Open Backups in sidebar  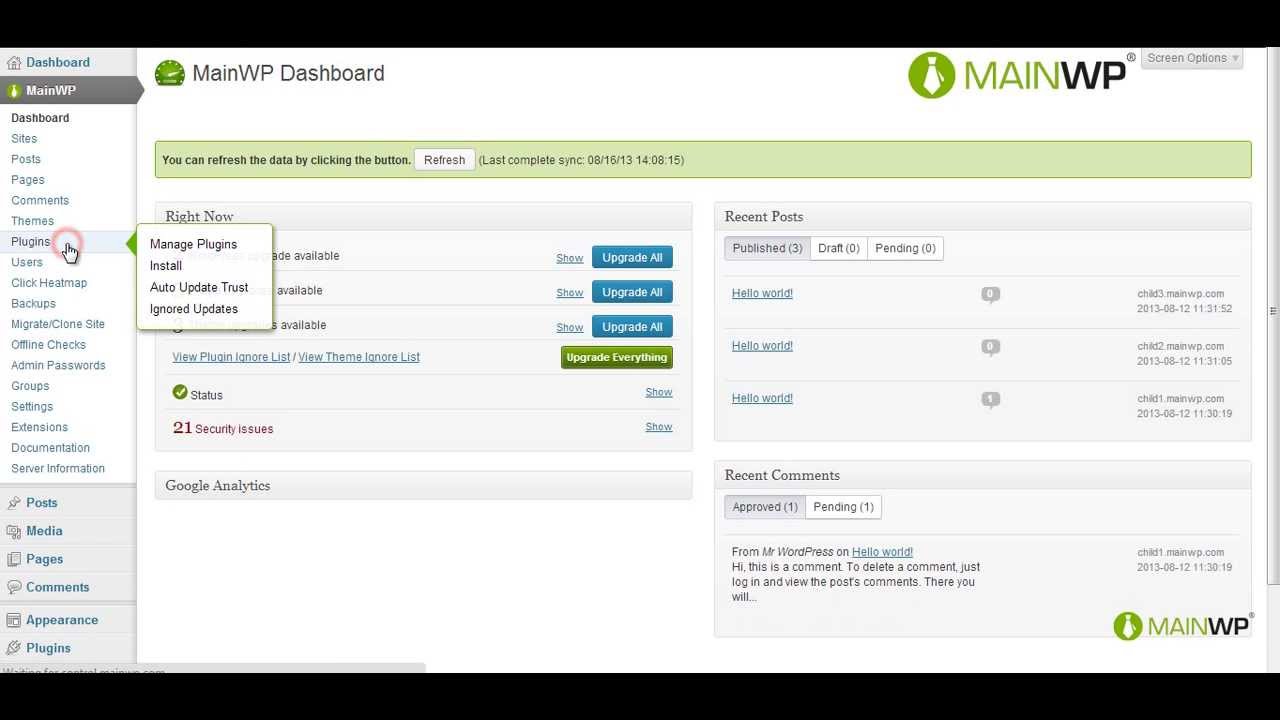click(33, 304)
